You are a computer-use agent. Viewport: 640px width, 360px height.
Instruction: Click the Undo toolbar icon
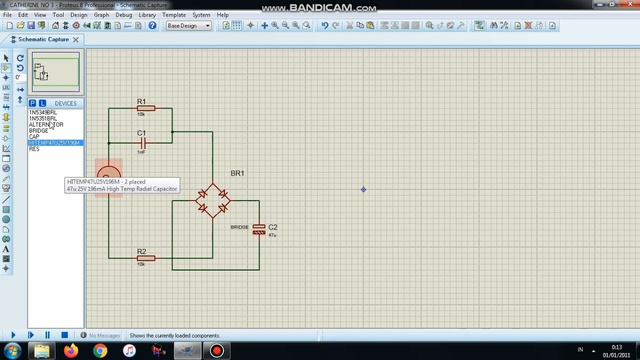pos(325,25)
